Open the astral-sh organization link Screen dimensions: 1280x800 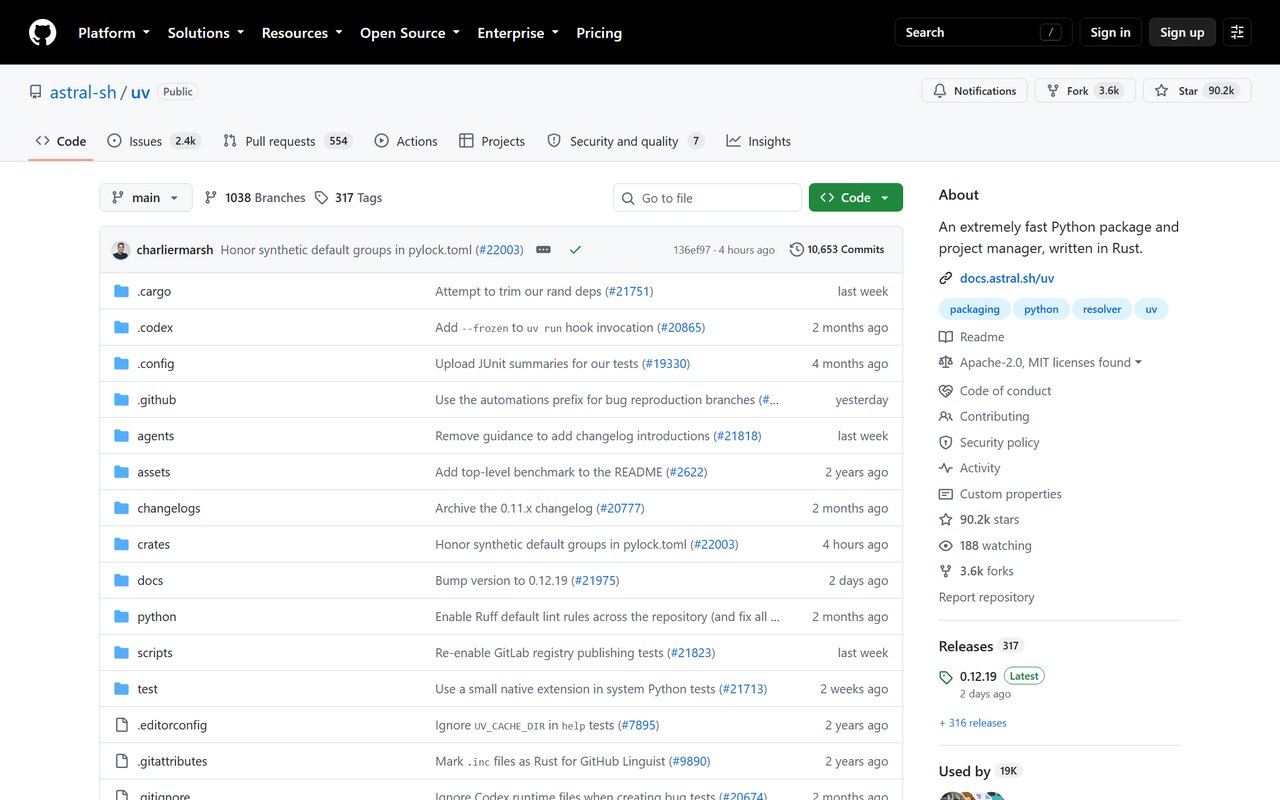tap(84, 92)
